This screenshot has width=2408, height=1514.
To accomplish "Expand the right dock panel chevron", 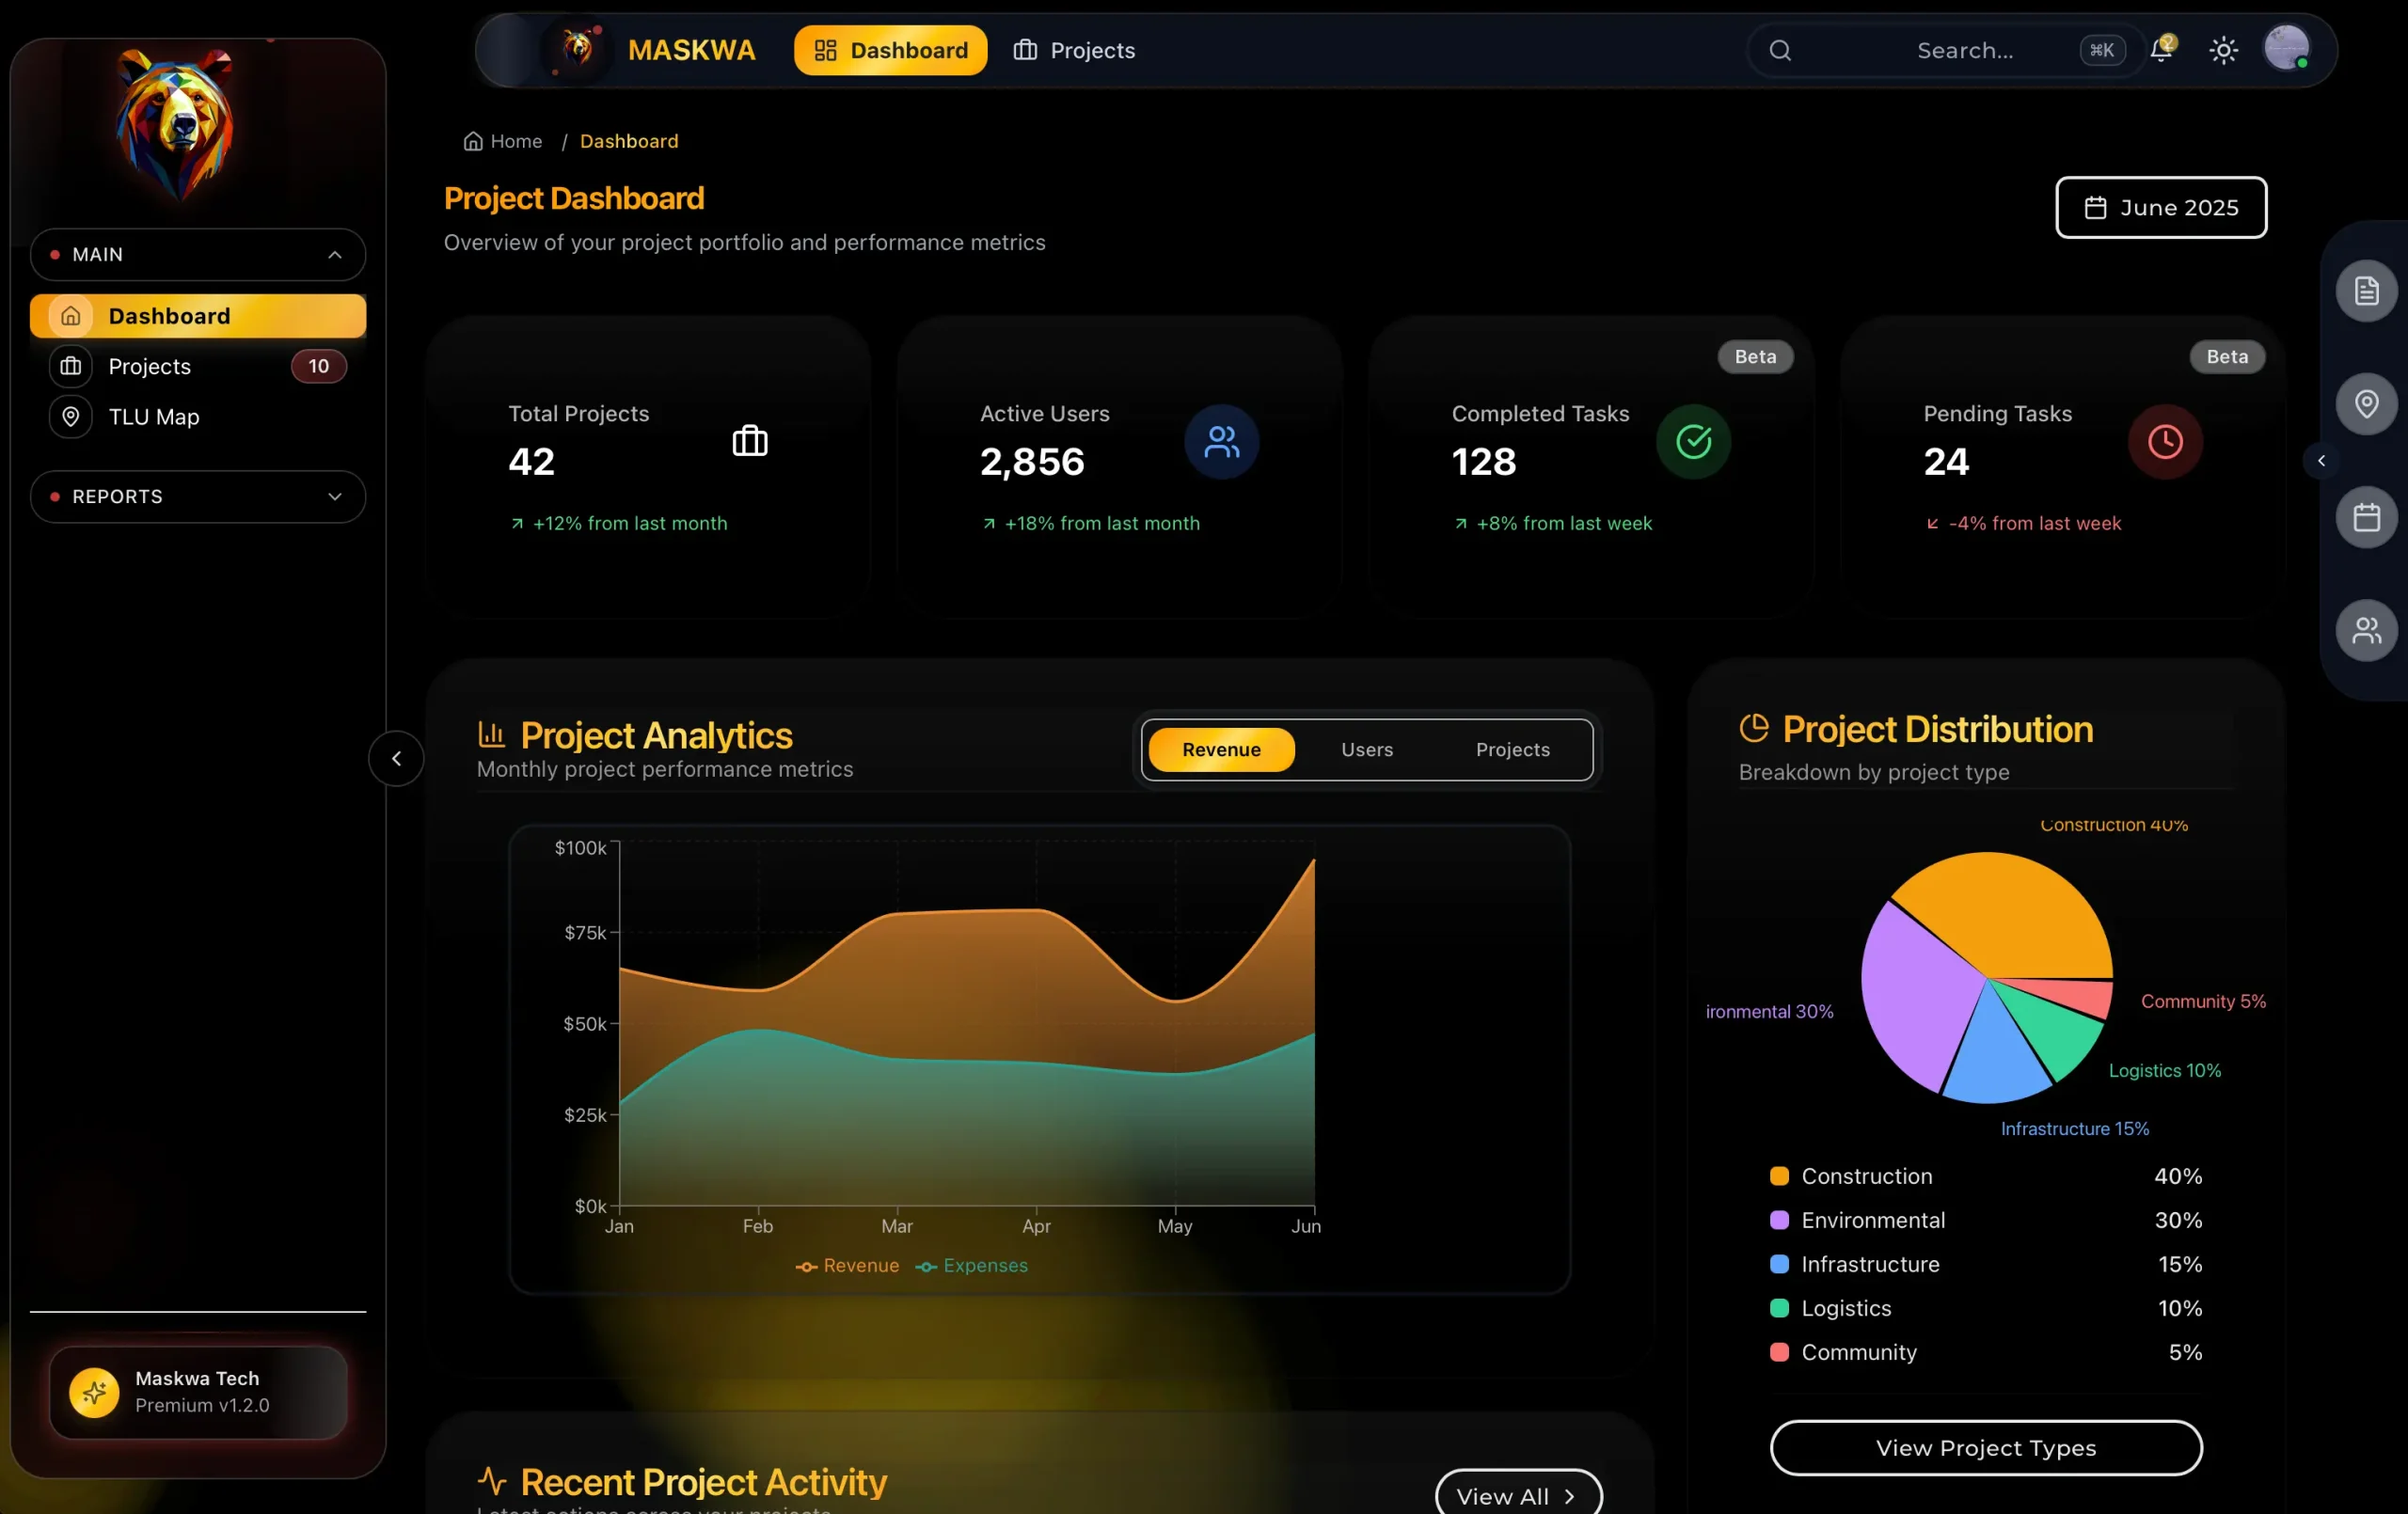I will point(2321,461).
